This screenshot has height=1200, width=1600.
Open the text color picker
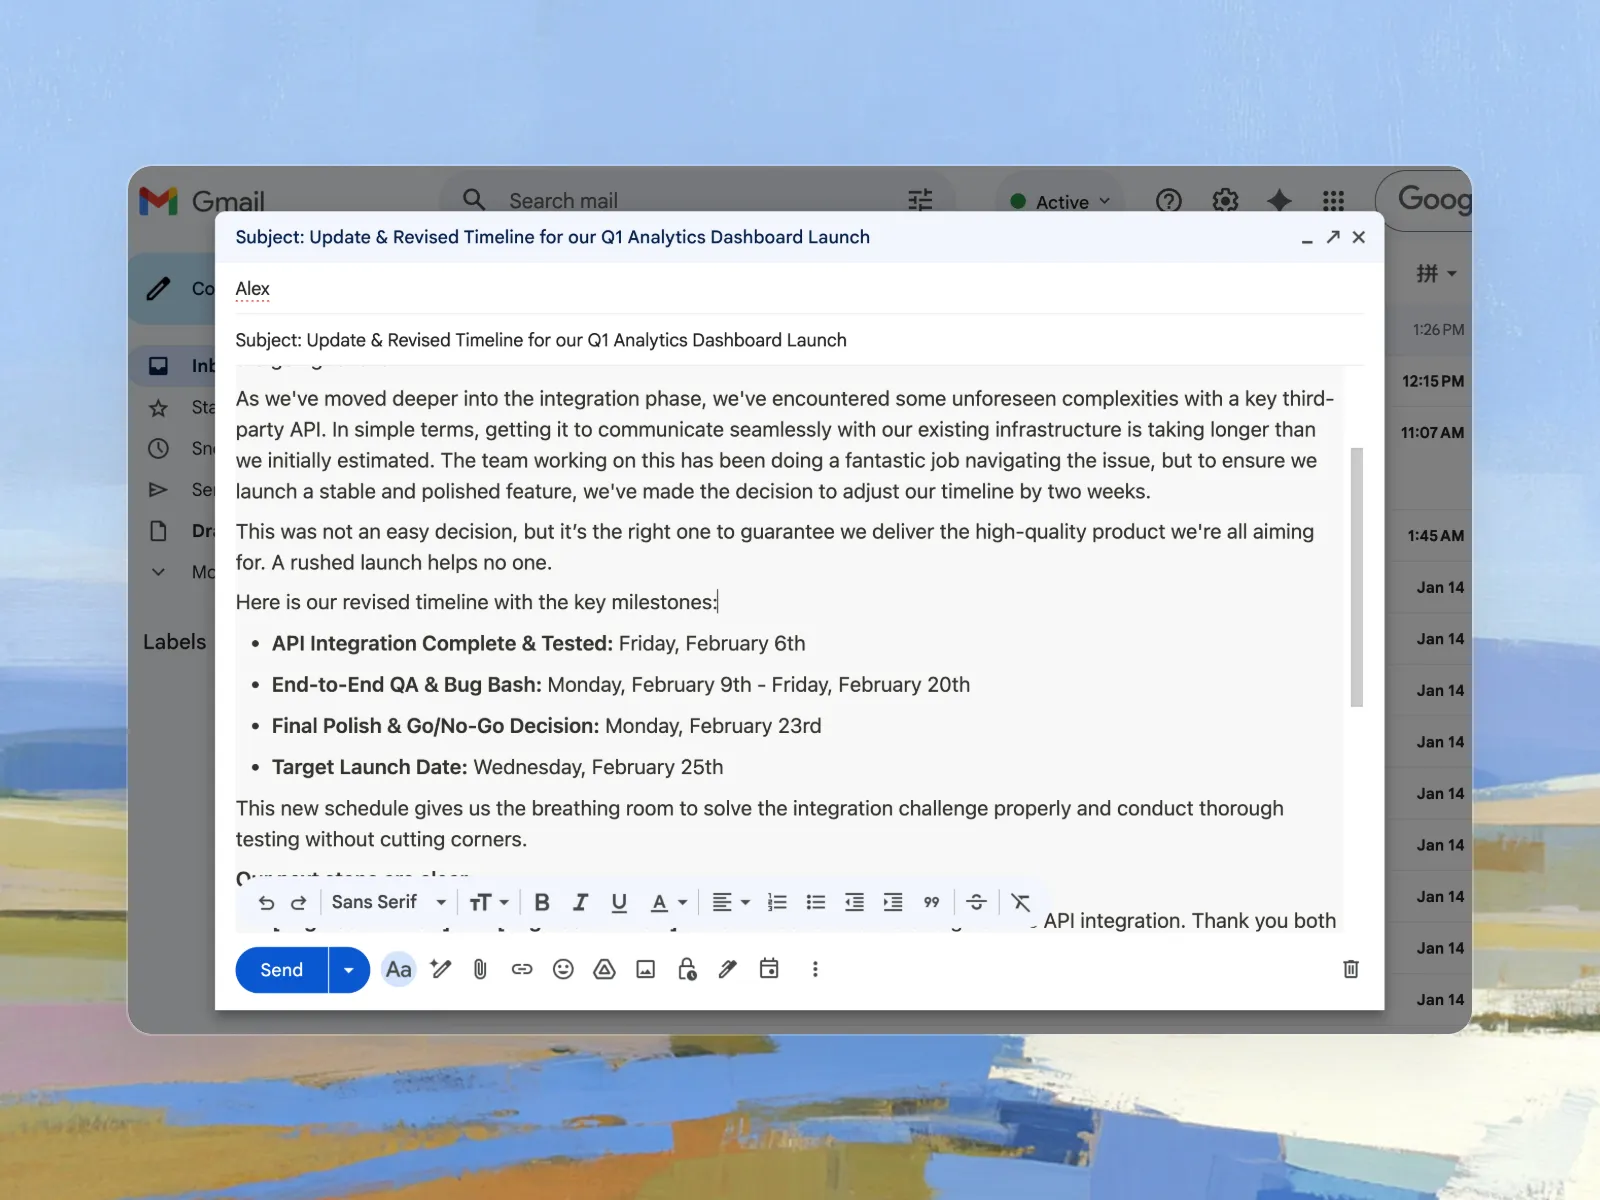point(668,902)
